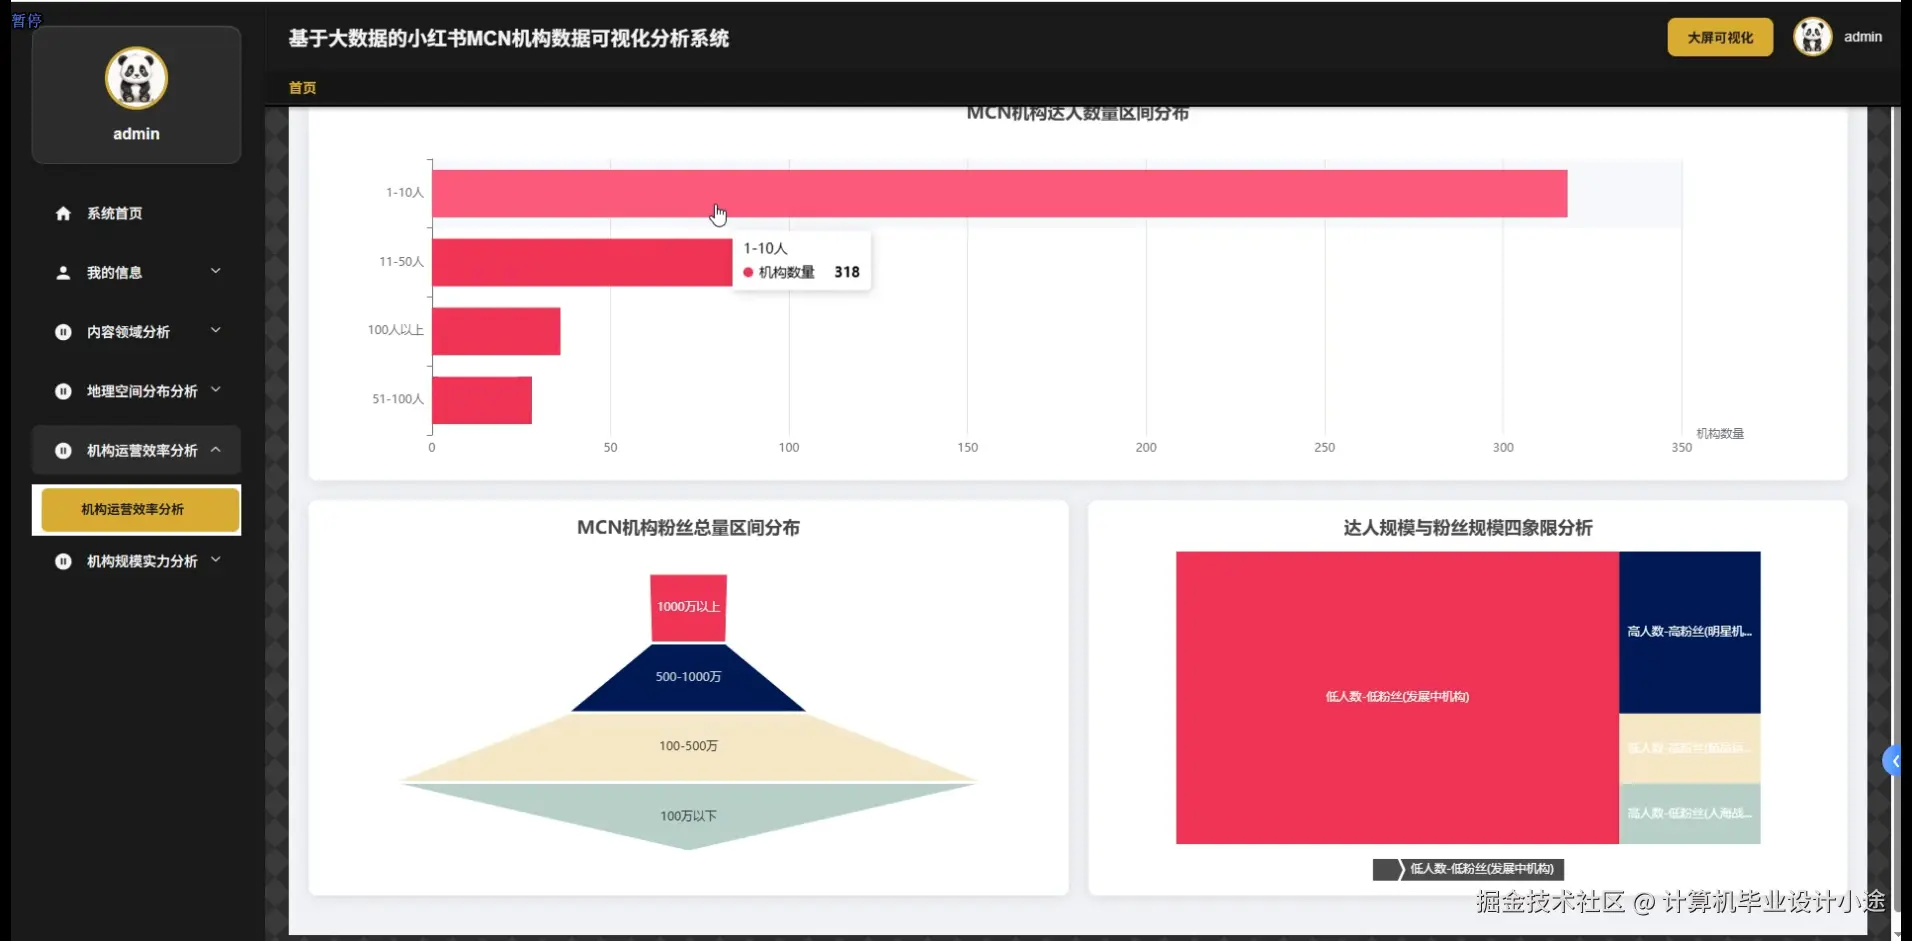Toggle the 低人数-低粉丝(发展中机构) legend item
Screen dimensions: 1912x941
(x=1466, y=869)
